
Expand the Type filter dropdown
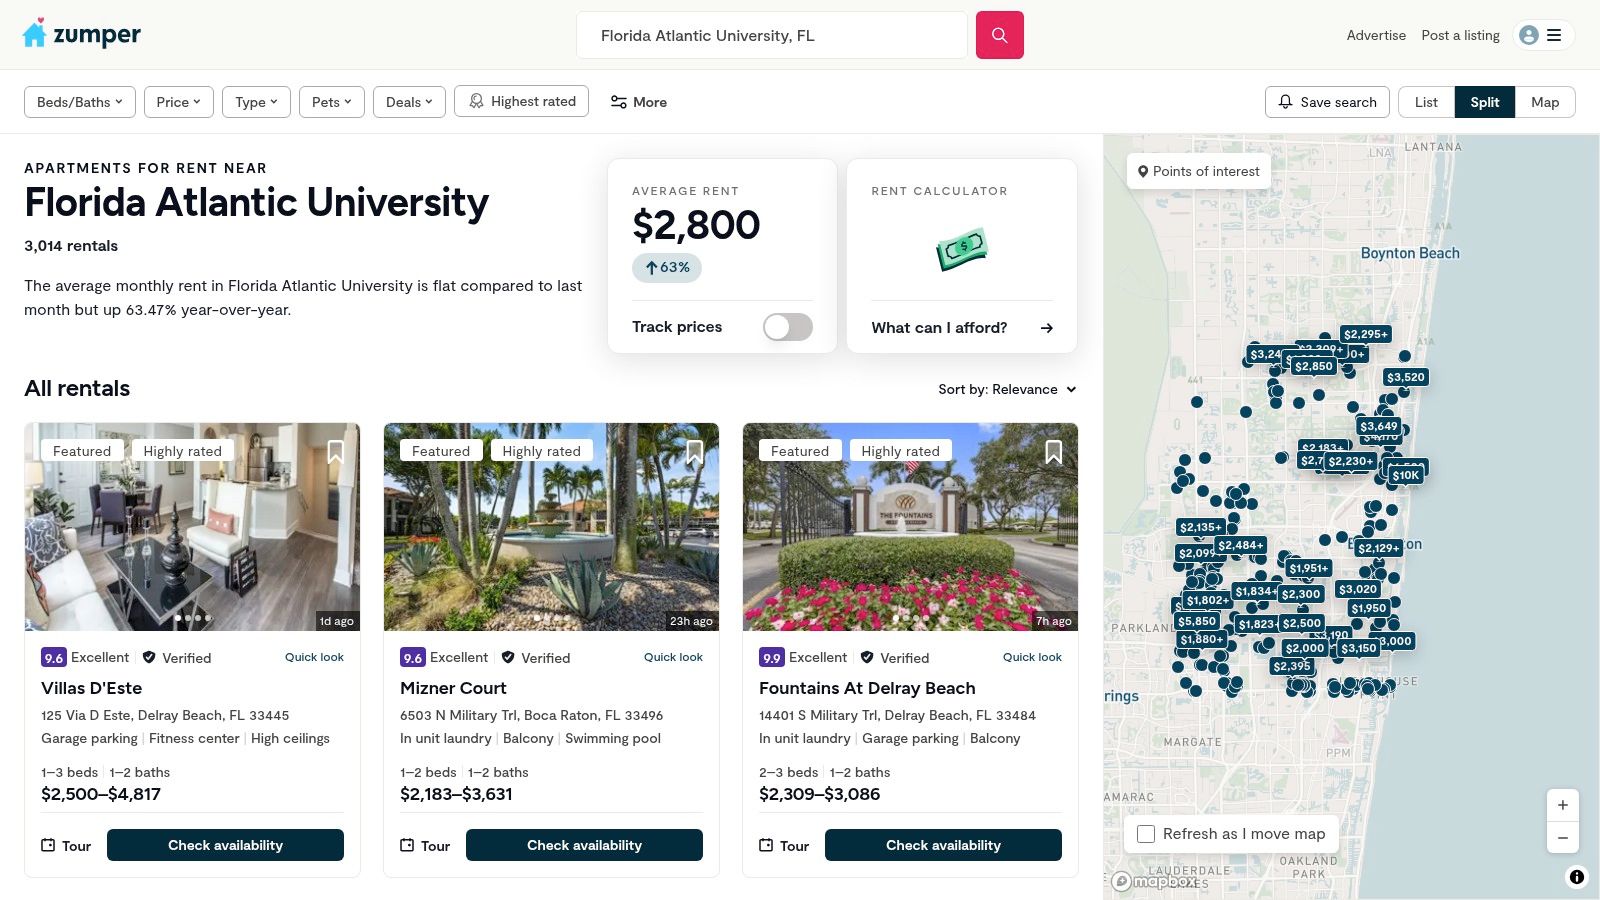tap(256, 102)
